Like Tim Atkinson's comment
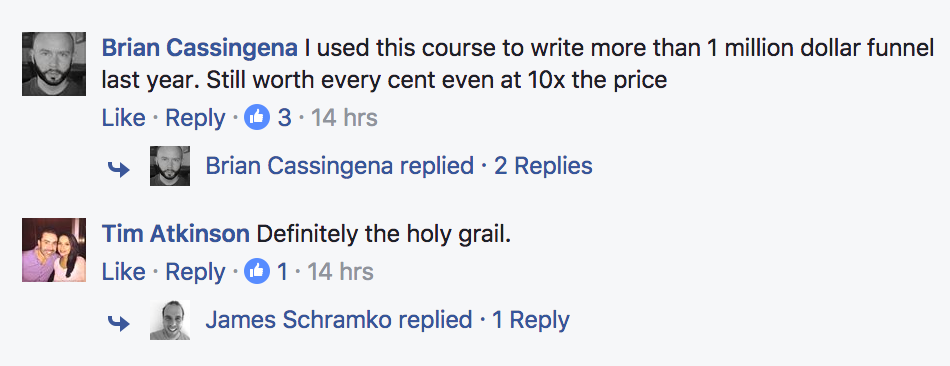Viewport: 950px width, 366px height. tap(124, 272)
